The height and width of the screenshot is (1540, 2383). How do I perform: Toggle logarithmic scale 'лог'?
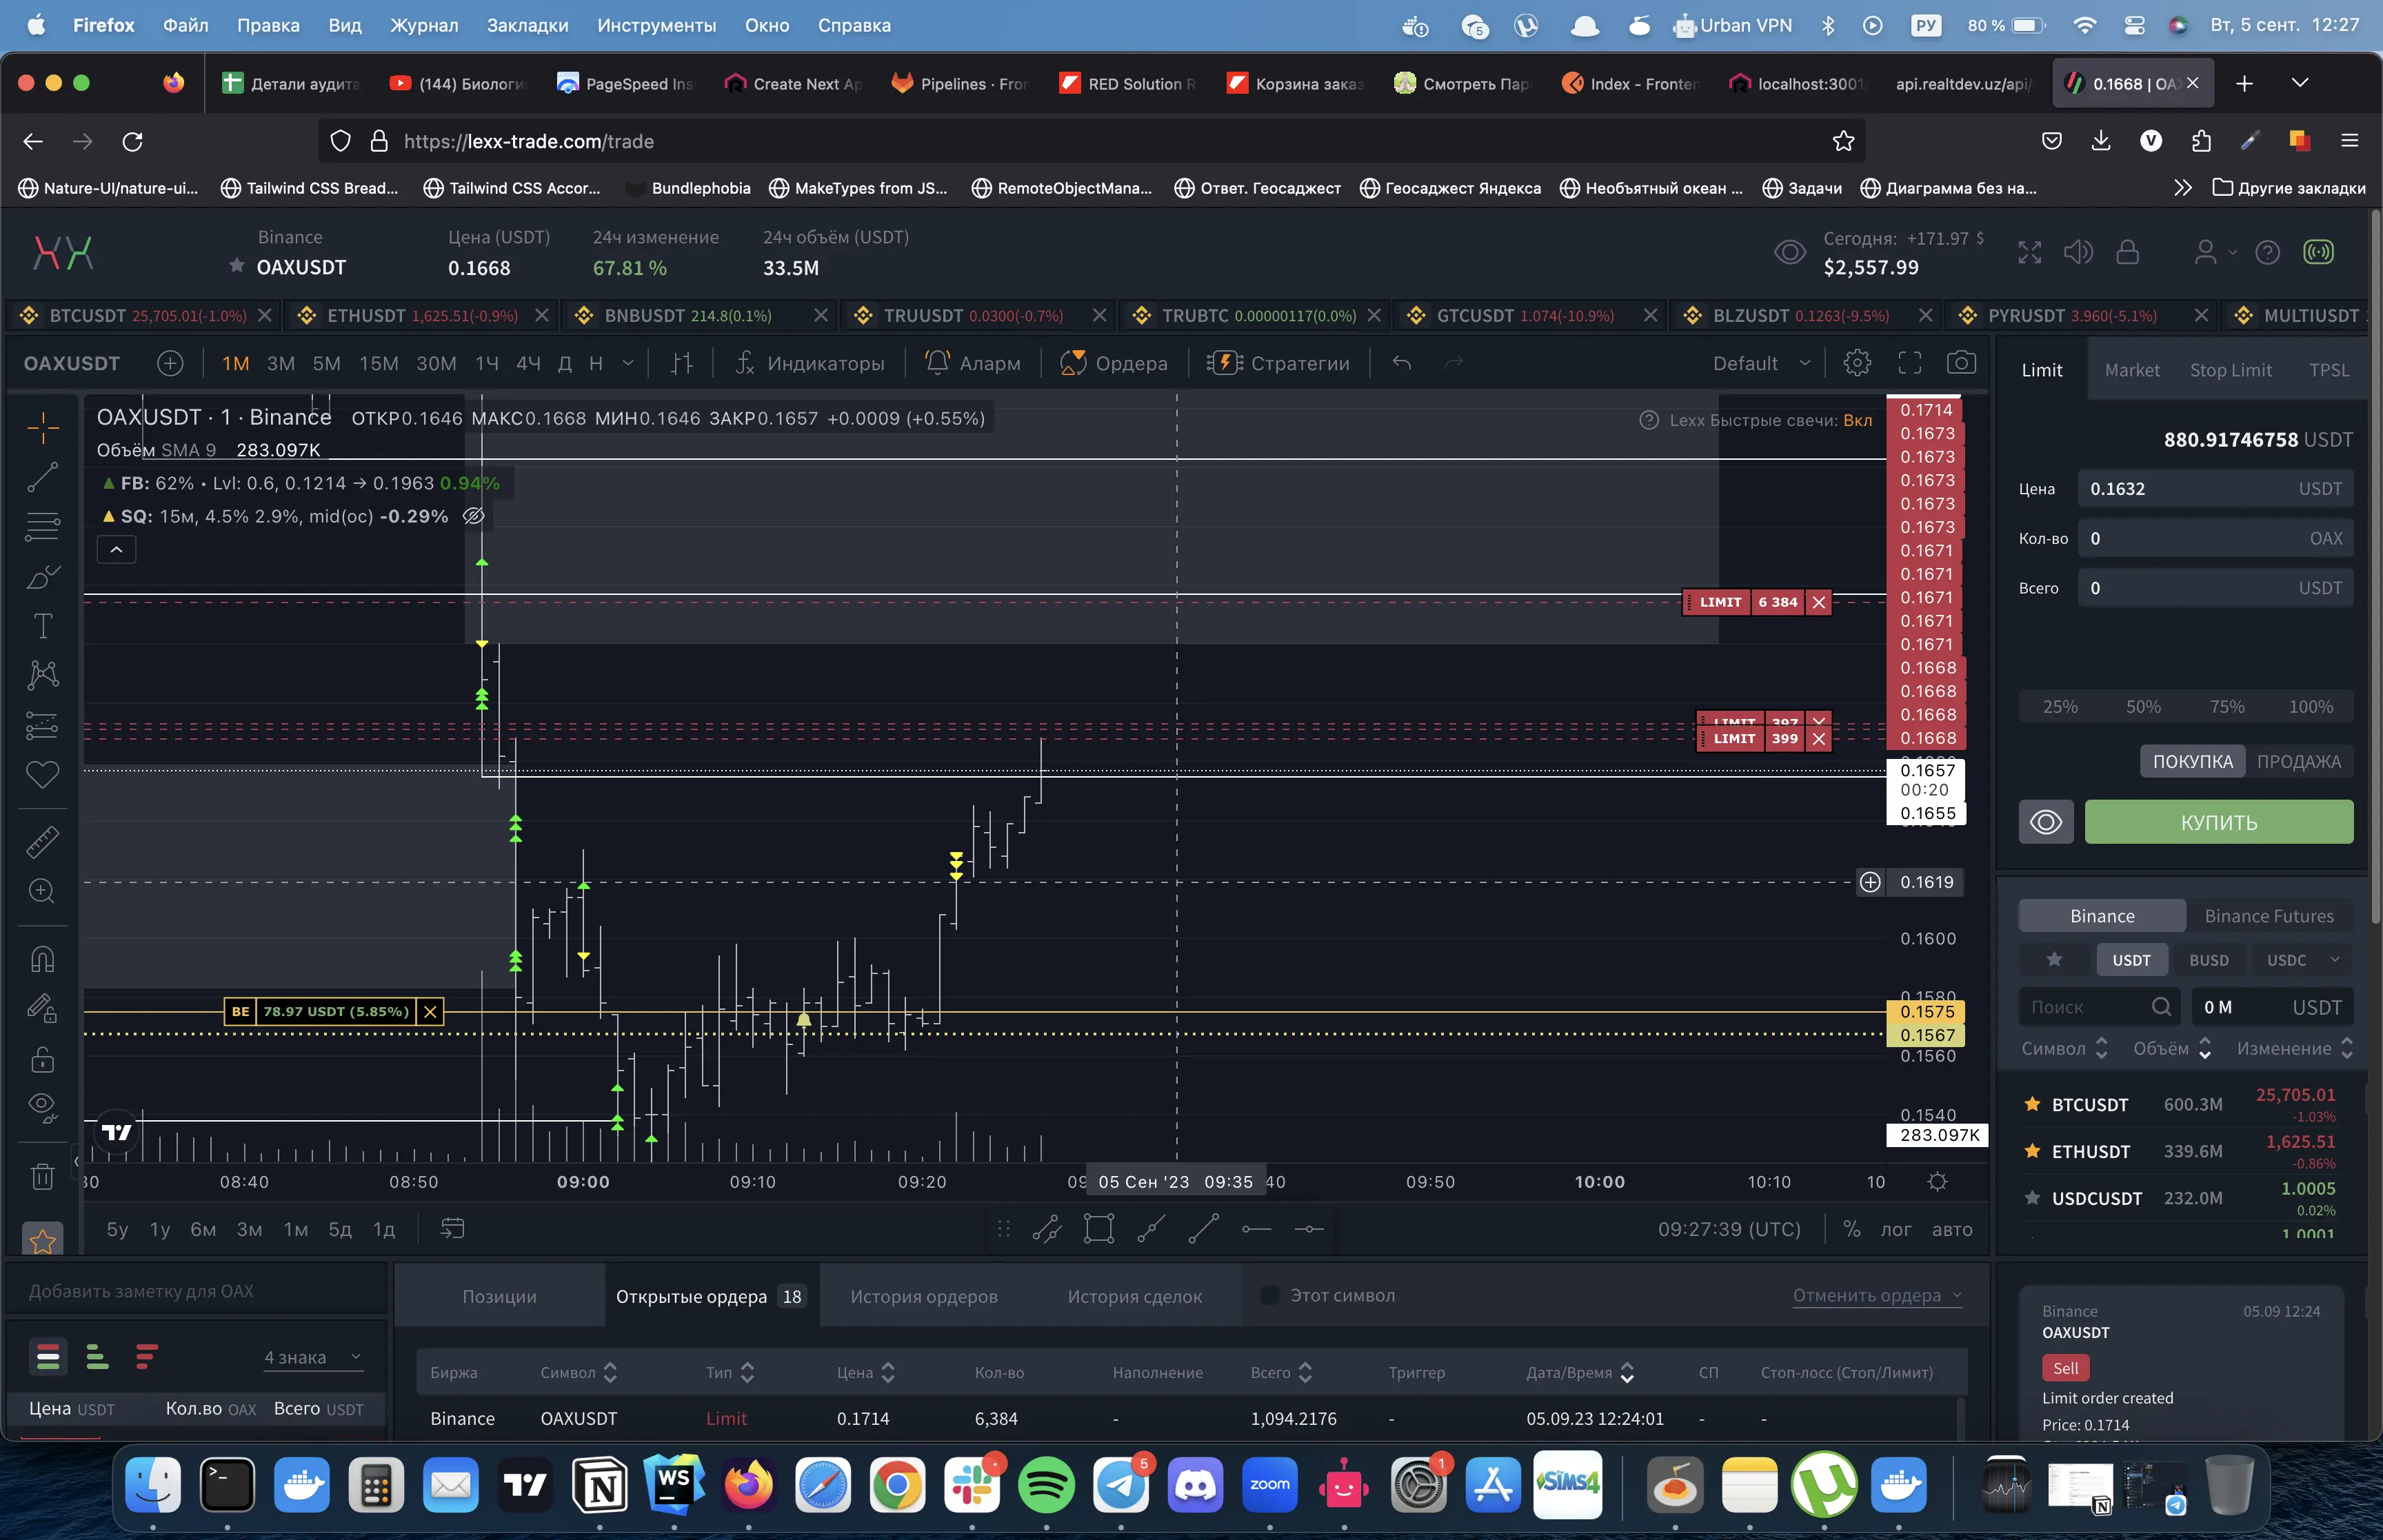point(1895,1229)
